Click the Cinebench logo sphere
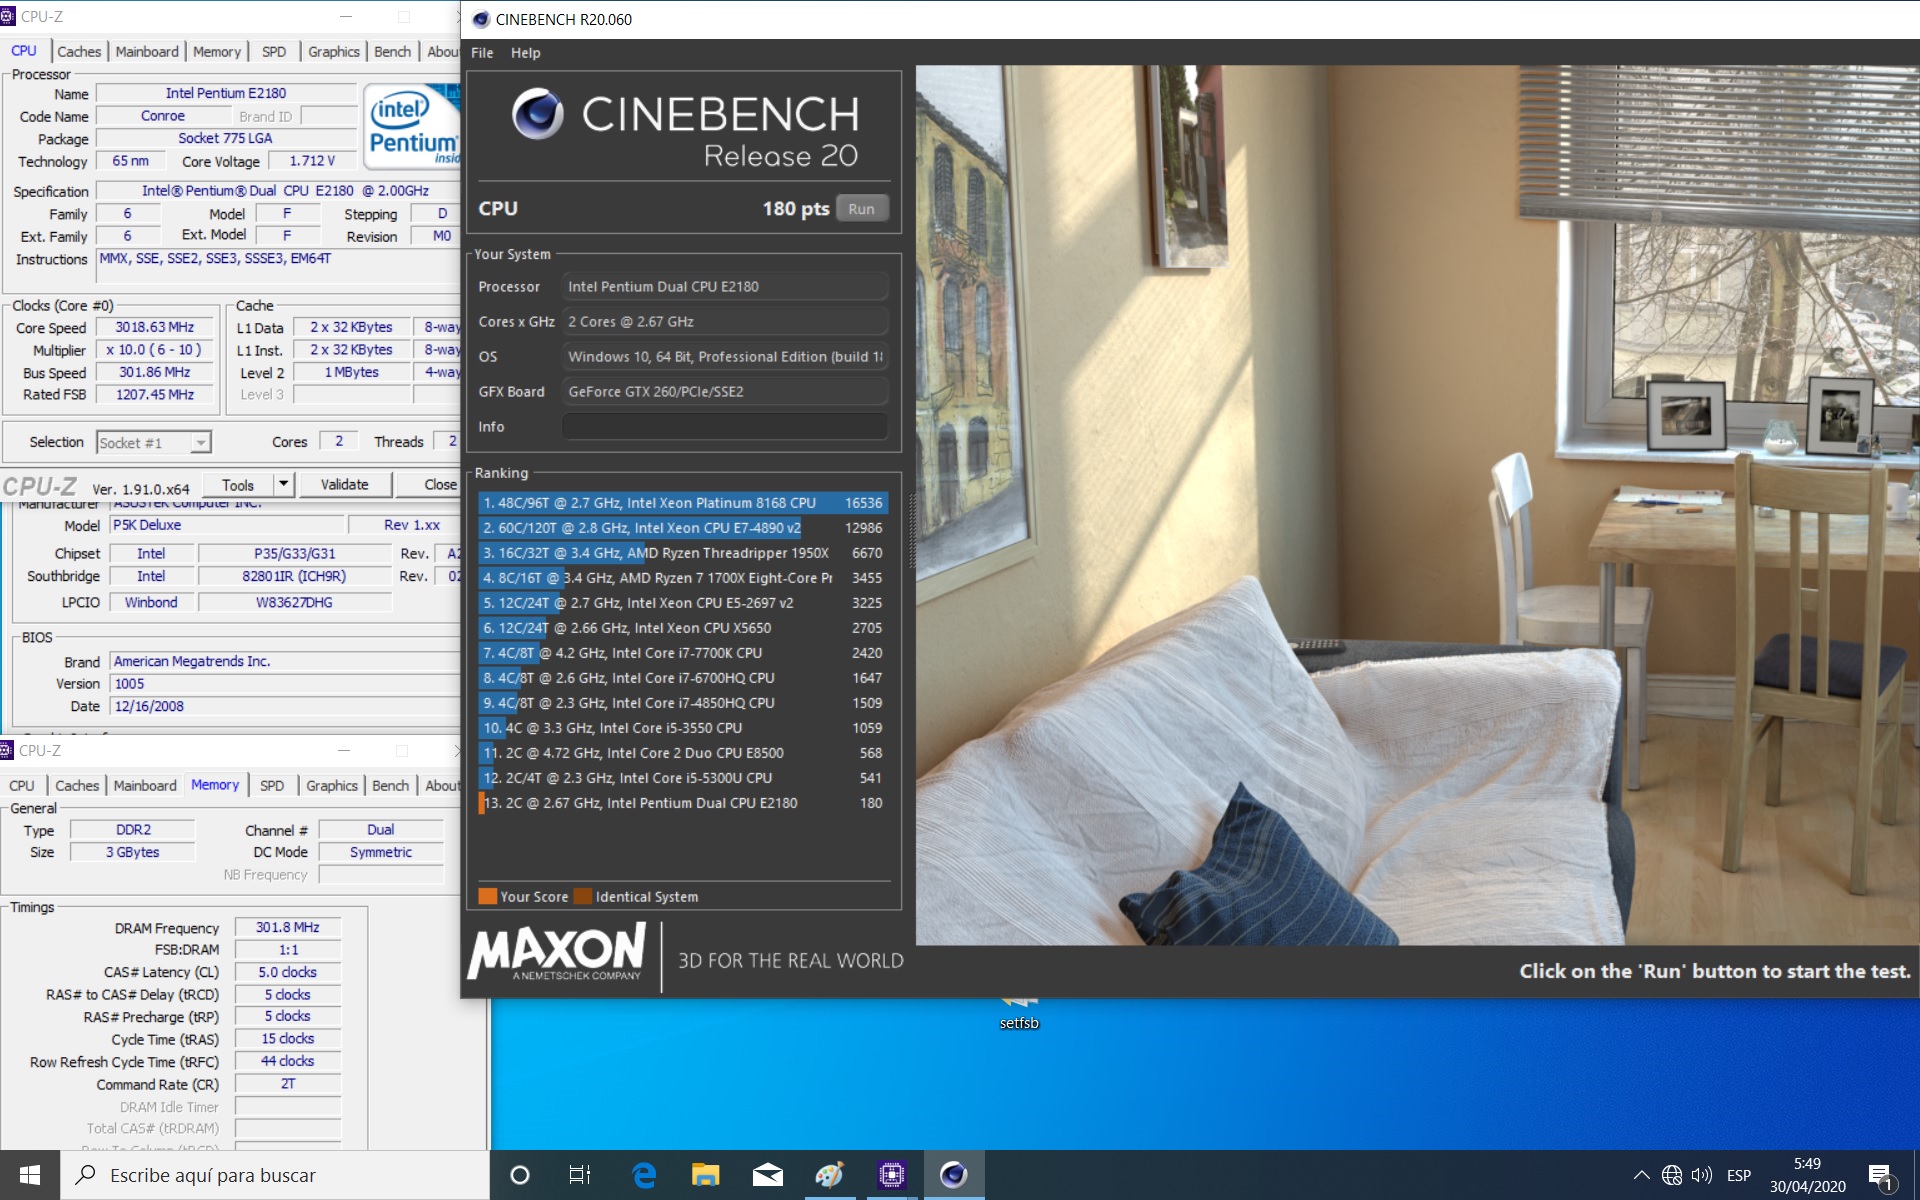The width and height of the screenshot is (1920, 1200). (x=538, y=114)
